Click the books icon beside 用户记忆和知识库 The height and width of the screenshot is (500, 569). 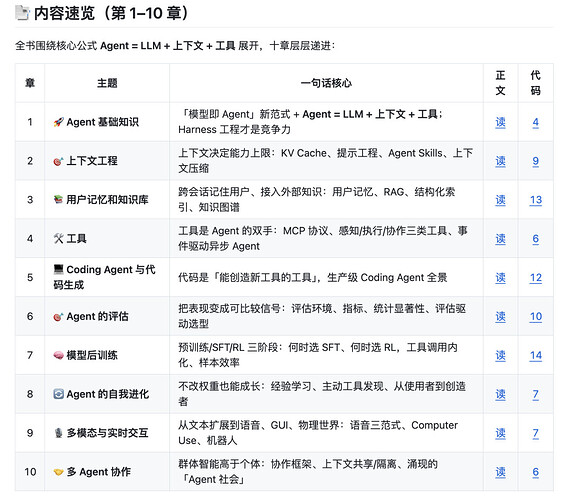[58, 200]
